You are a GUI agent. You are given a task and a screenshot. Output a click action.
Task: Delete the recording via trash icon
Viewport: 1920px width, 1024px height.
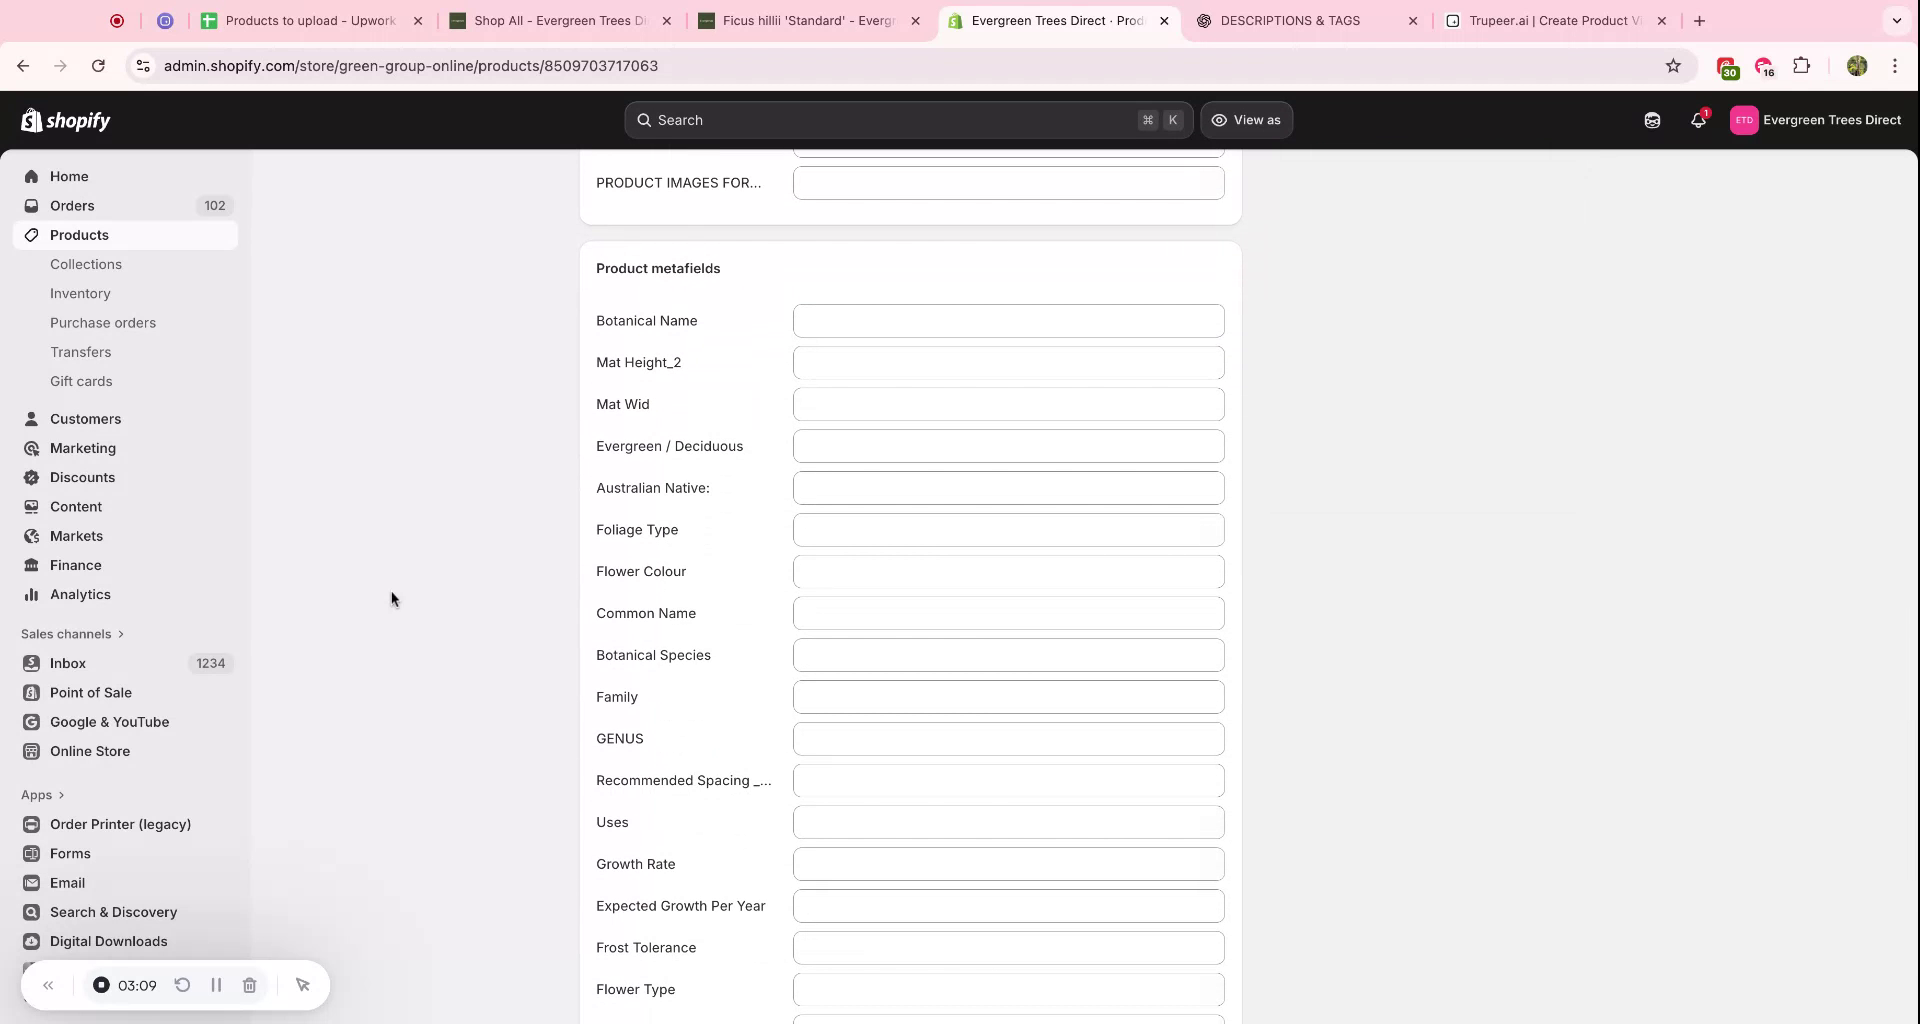click(x=249, y=985)
